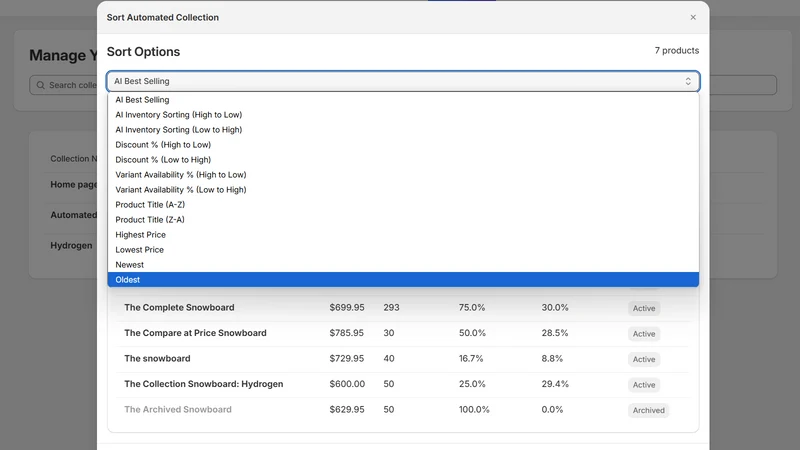The height and width of the screenshot is (450, 800).
Task: Click Active badge for The snowboard
Action: point(644,359)
